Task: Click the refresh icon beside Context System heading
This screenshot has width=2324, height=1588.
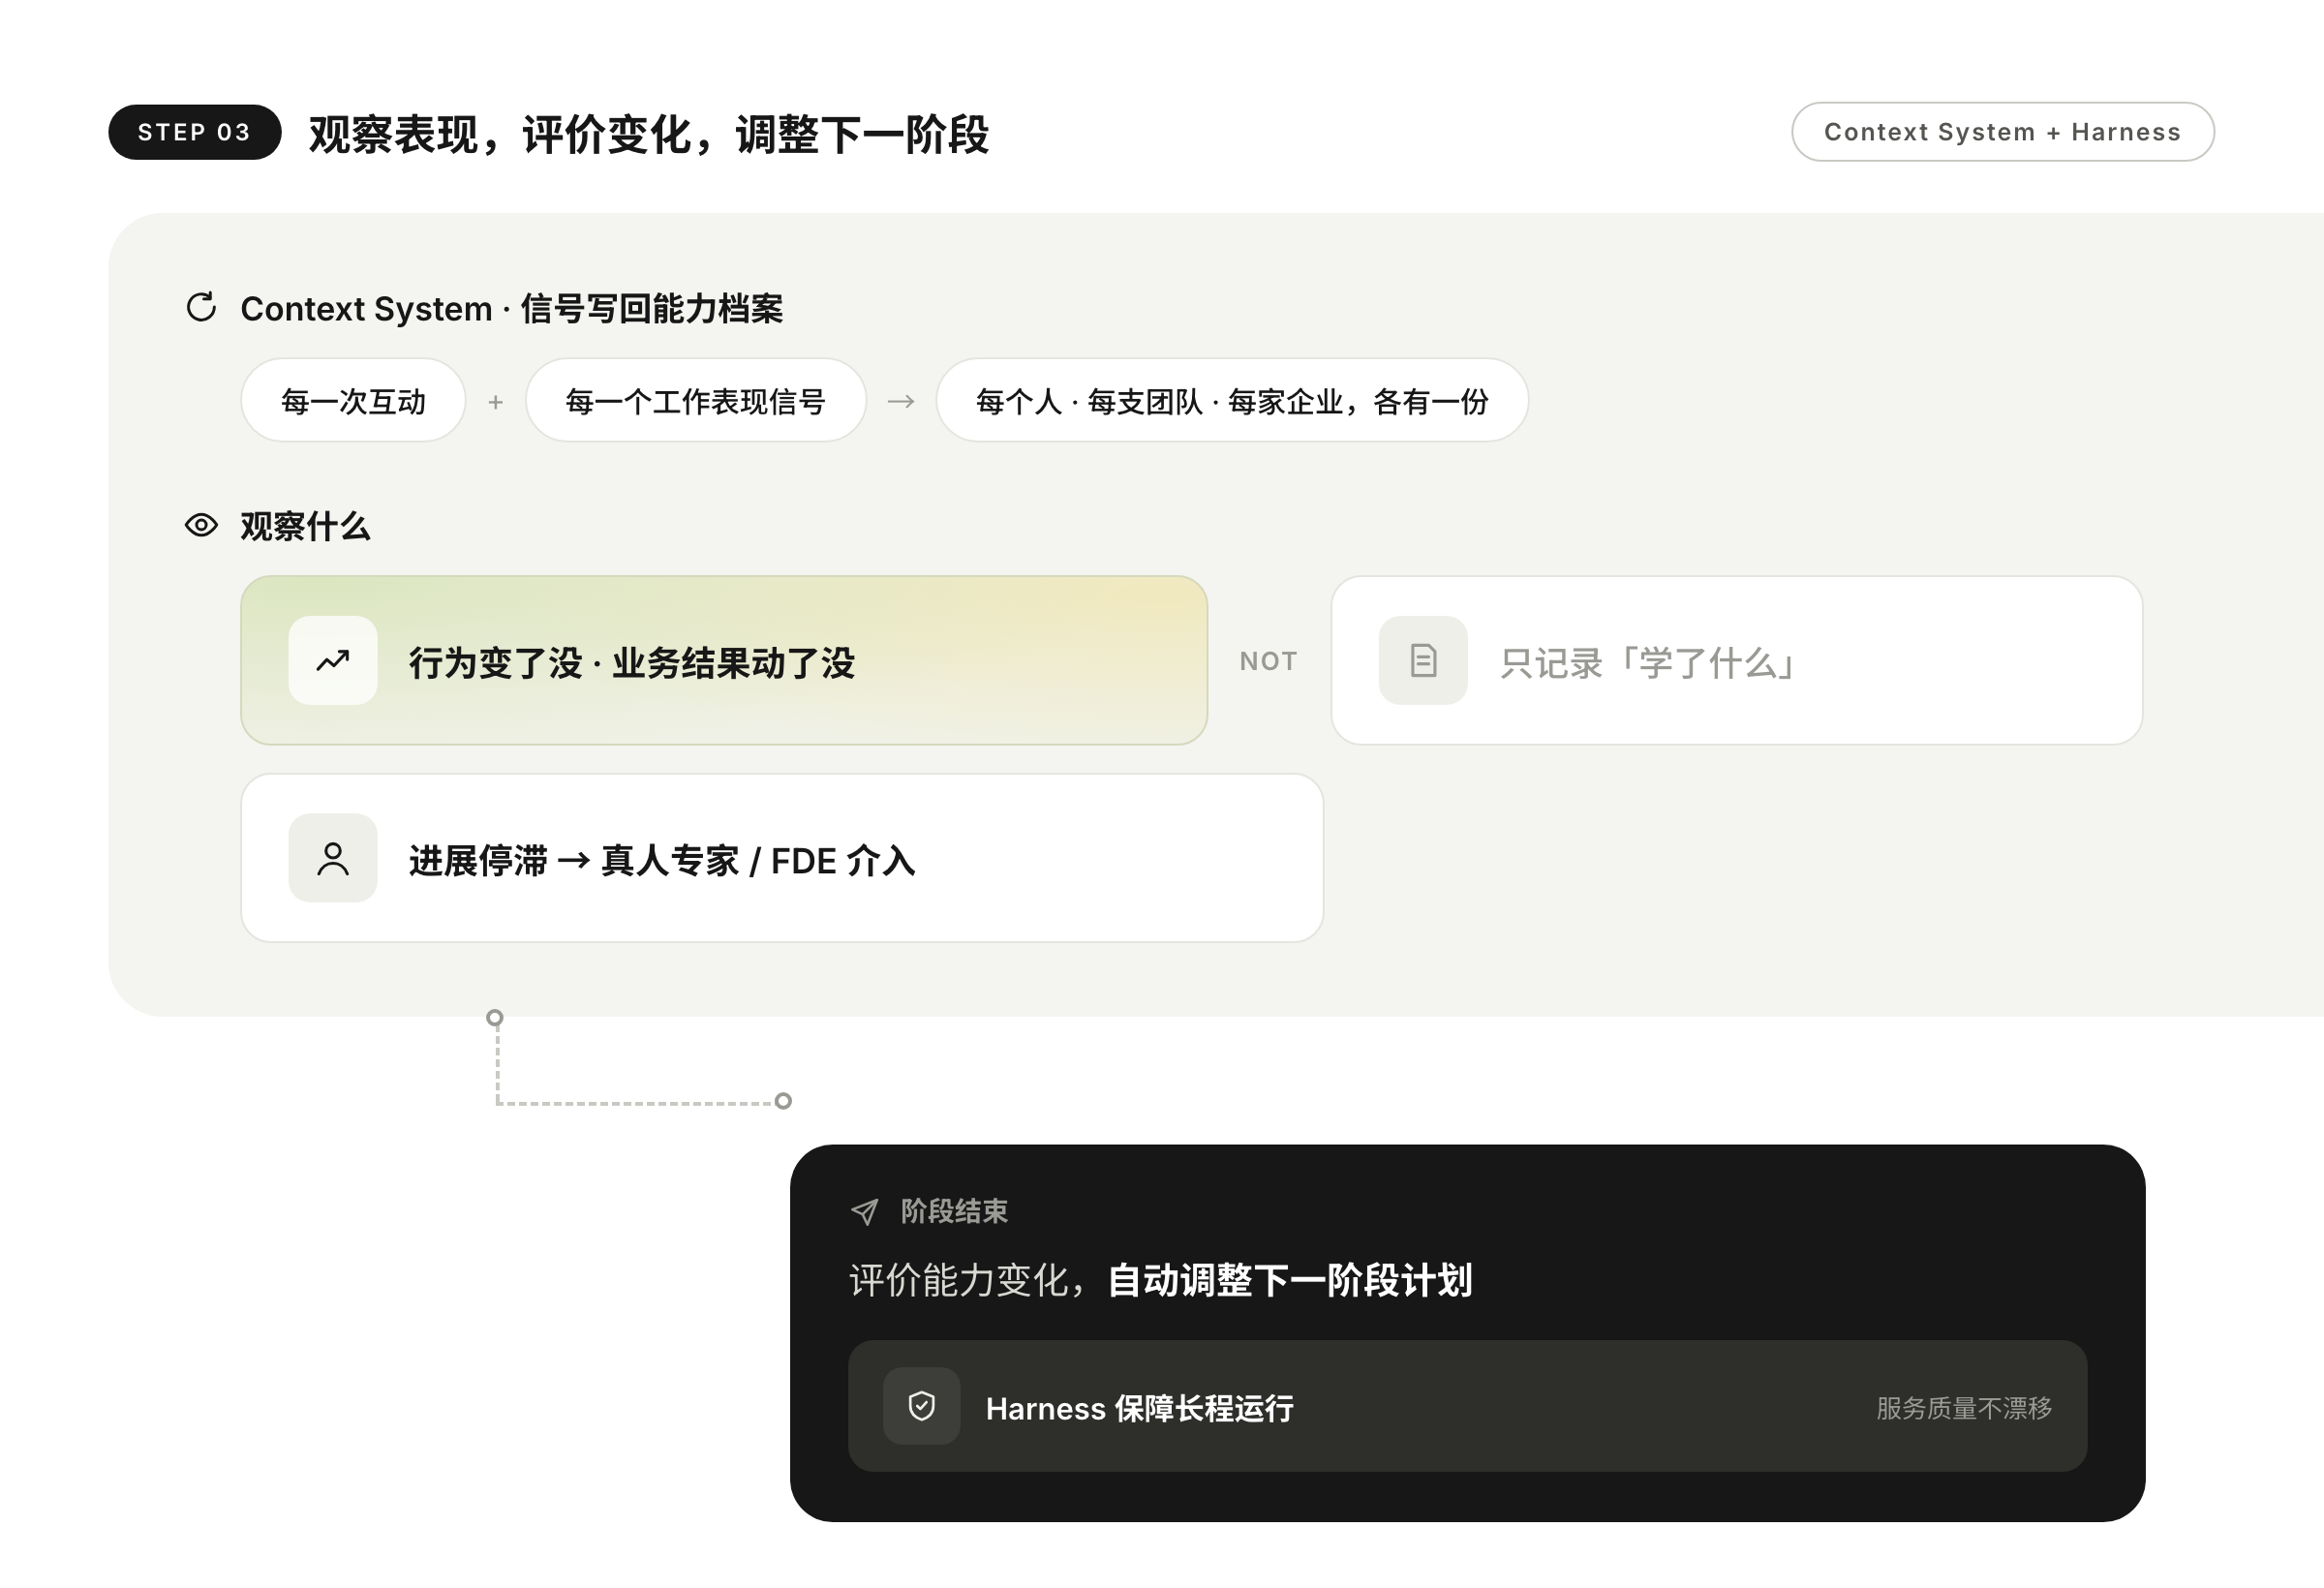Action: tap(201, 307)
